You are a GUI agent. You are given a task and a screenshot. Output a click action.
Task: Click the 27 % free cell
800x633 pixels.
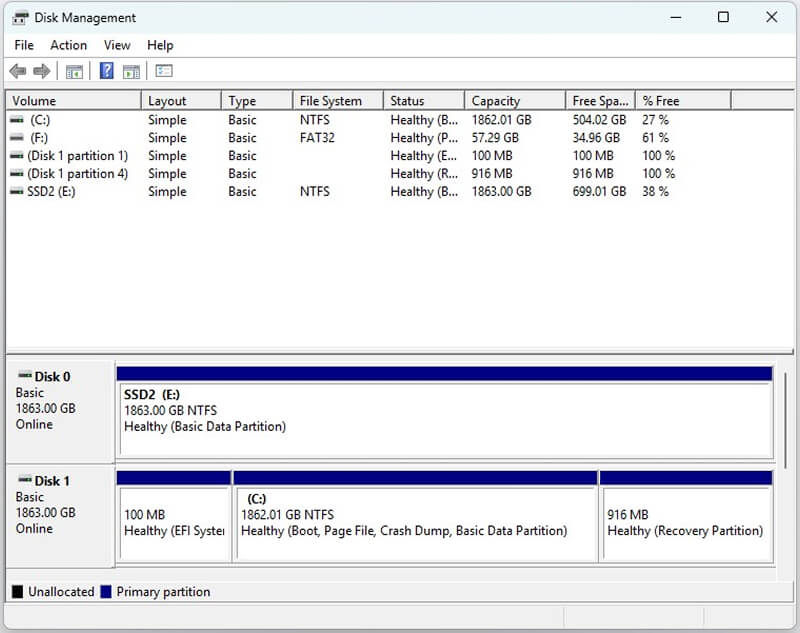pyautogui.click(x=655, y=120)
